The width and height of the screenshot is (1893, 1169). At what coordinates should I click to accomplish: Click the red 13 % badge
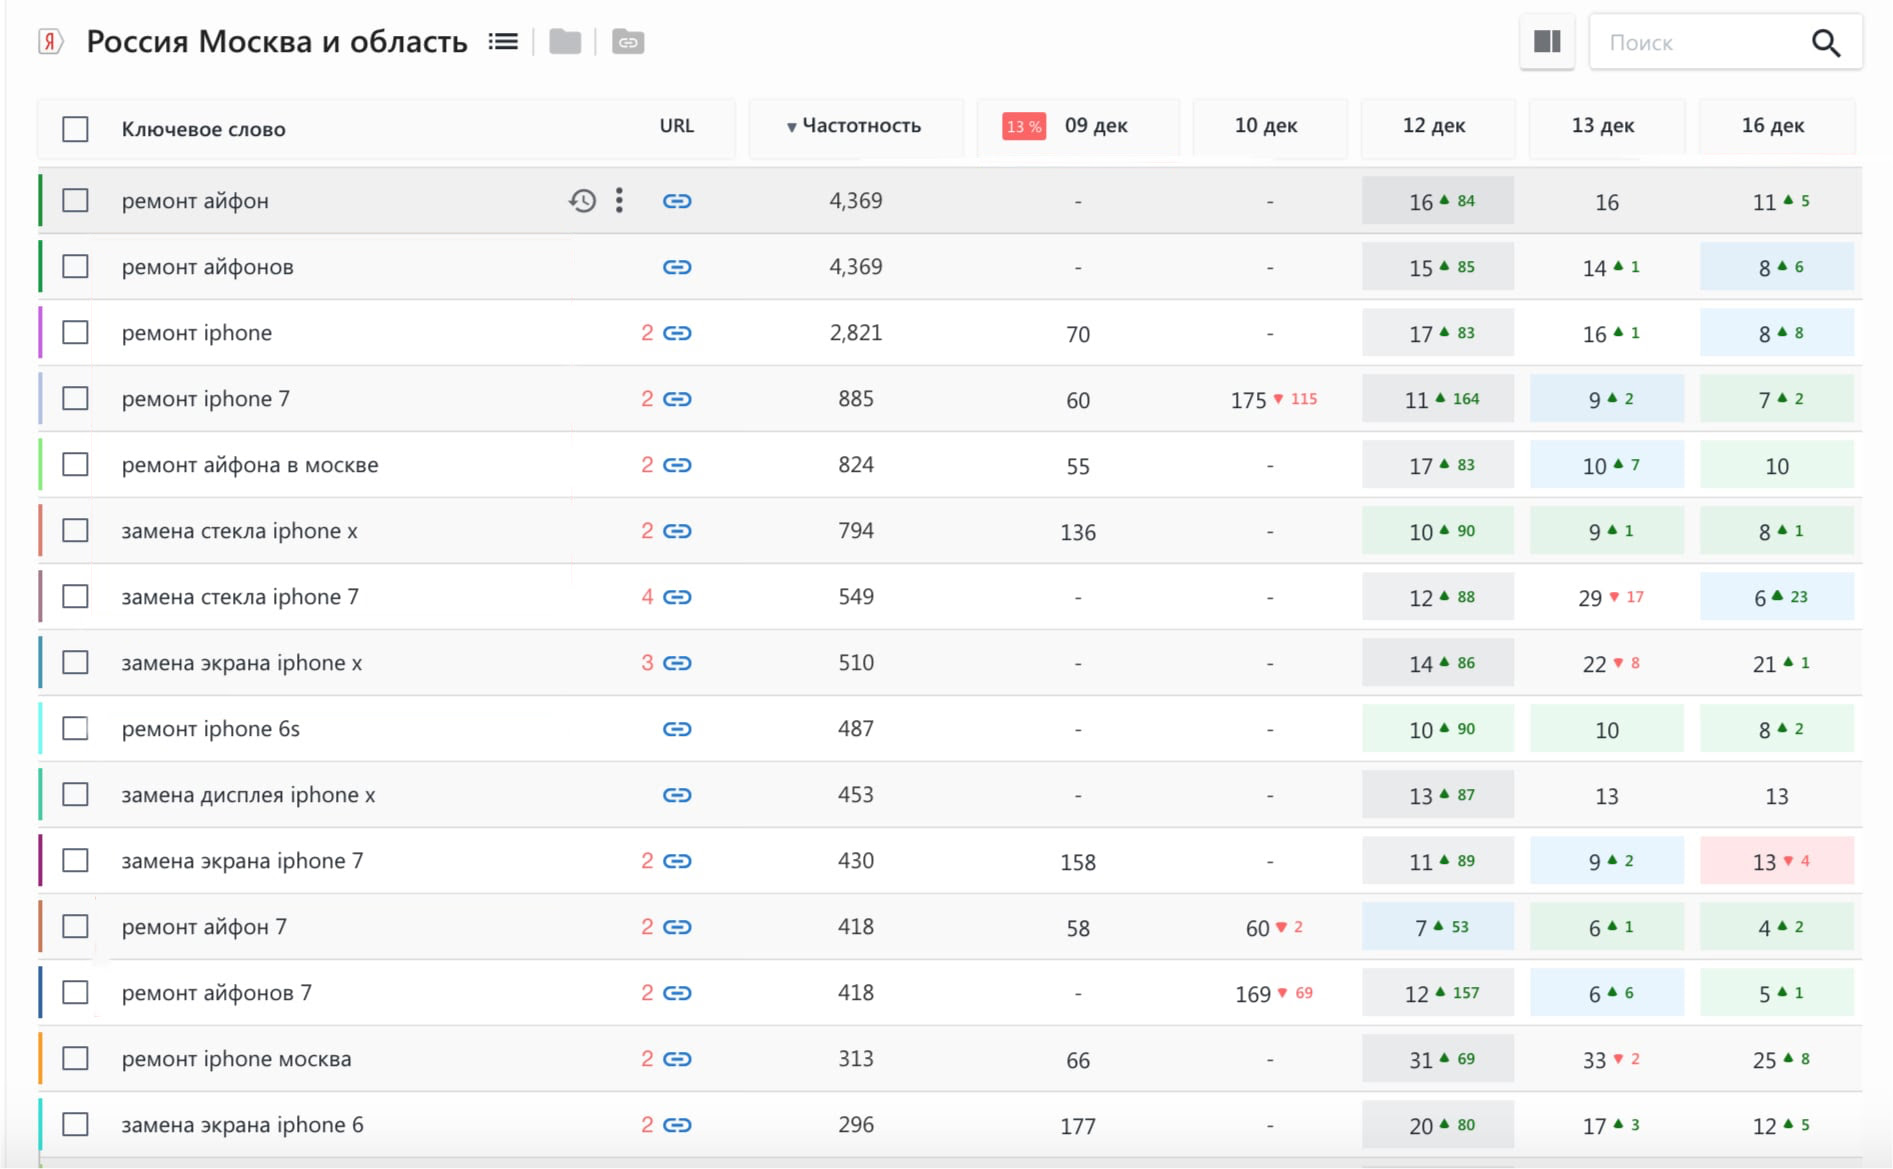1024,127
